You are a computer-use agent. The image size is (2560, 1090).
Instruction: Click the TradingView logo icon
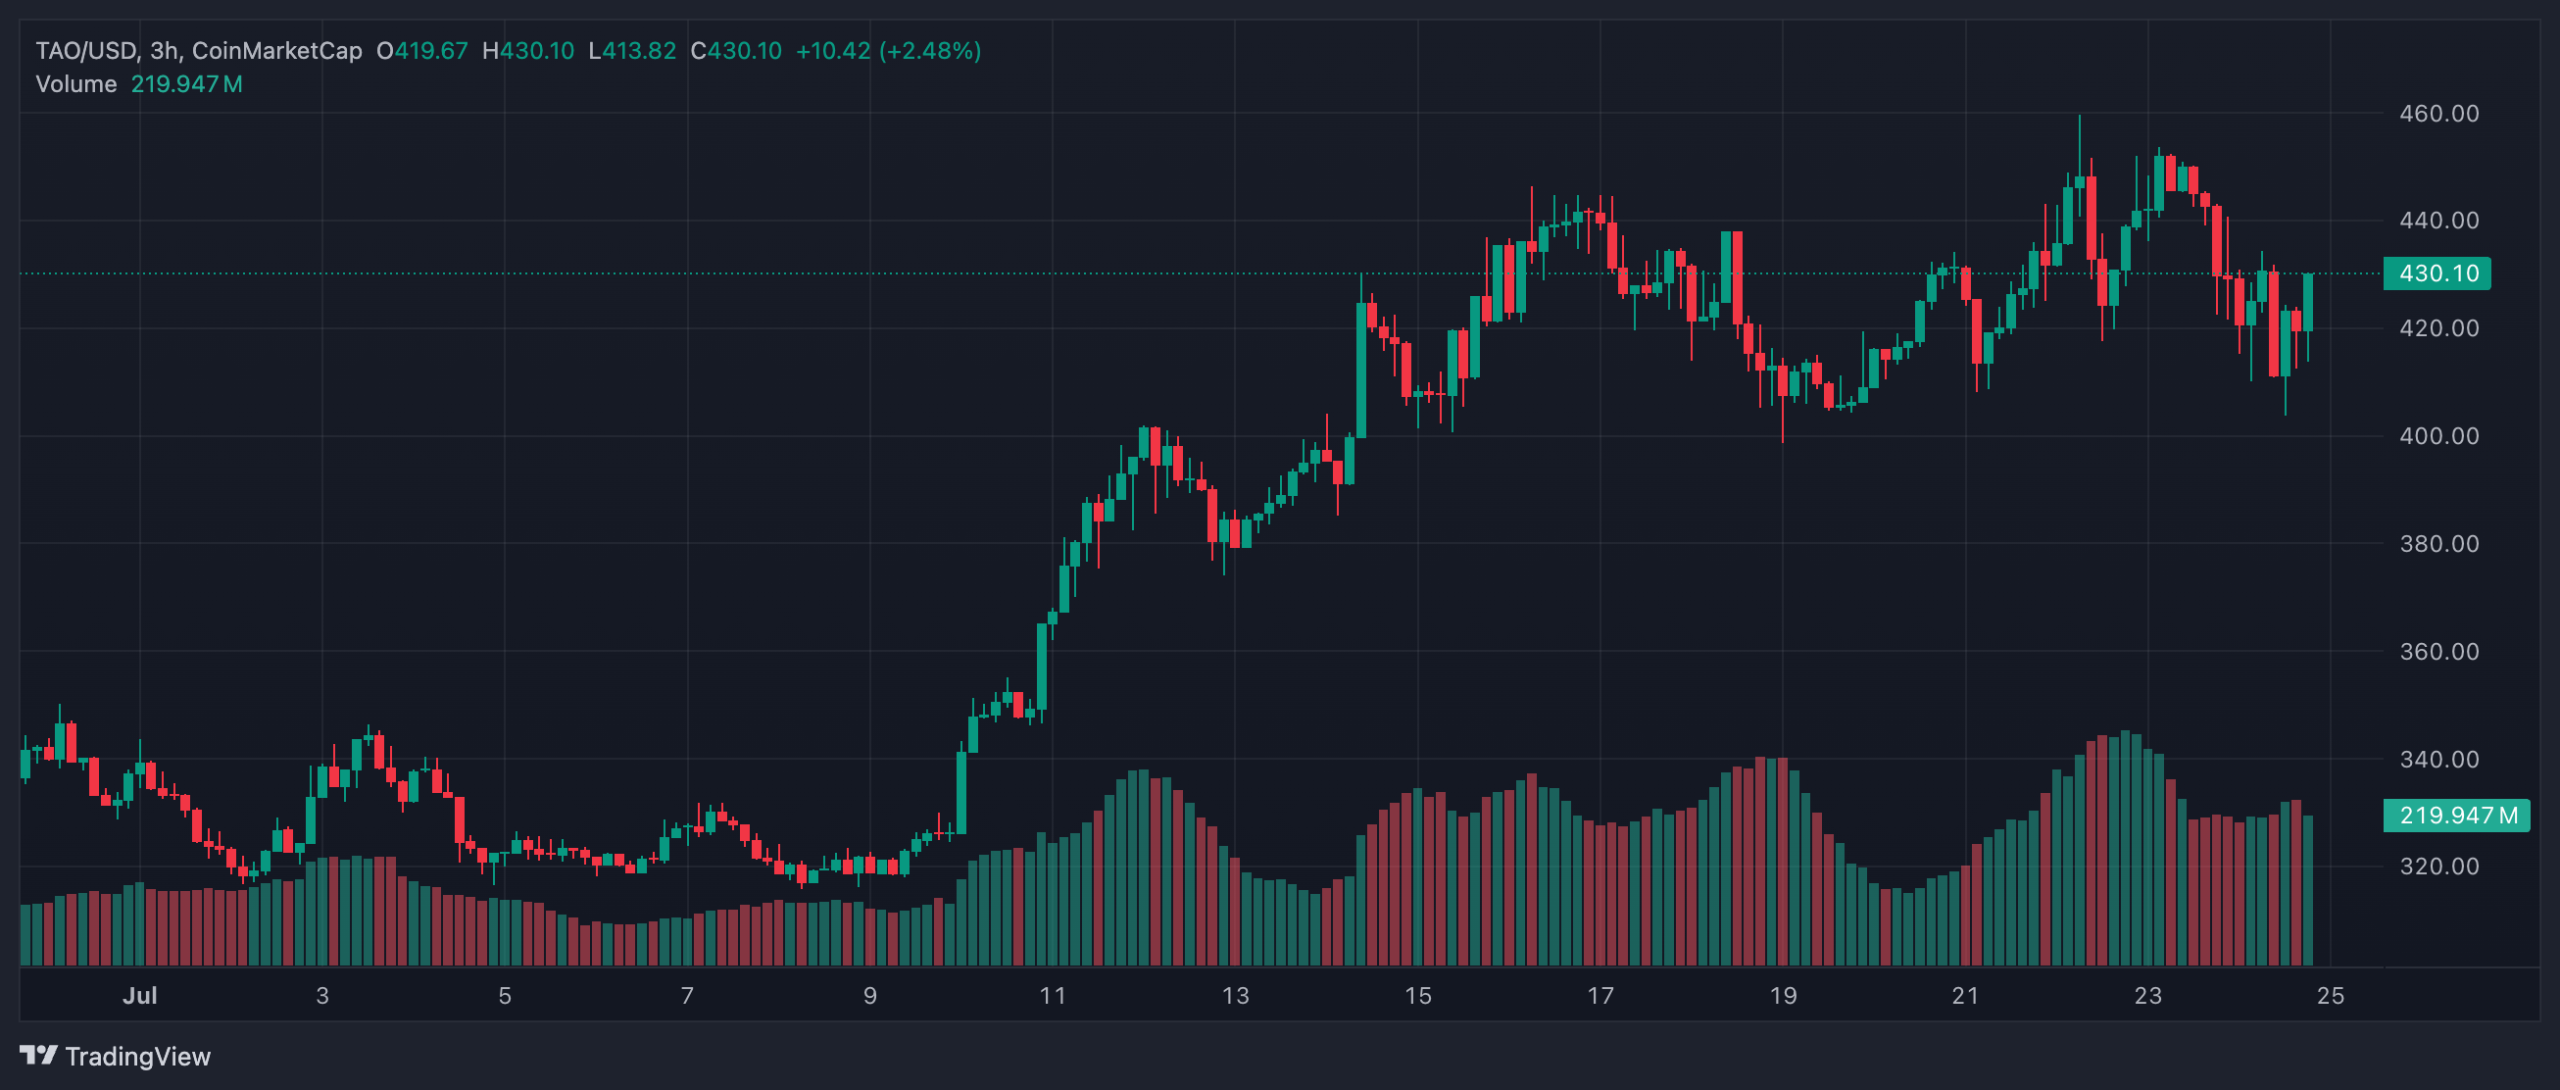tap(38, 1055)
